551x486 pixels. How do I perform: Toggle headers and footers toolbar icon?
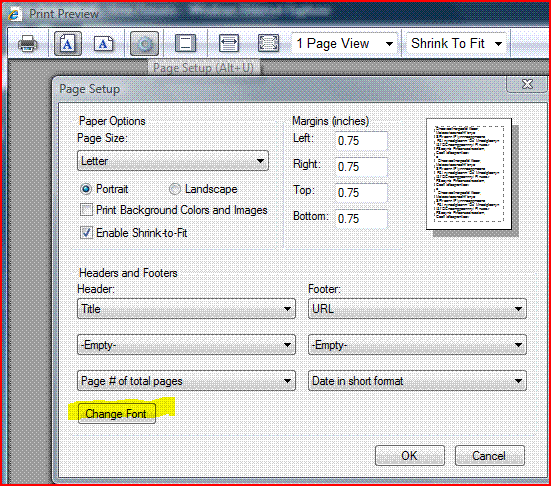point(185,44)
